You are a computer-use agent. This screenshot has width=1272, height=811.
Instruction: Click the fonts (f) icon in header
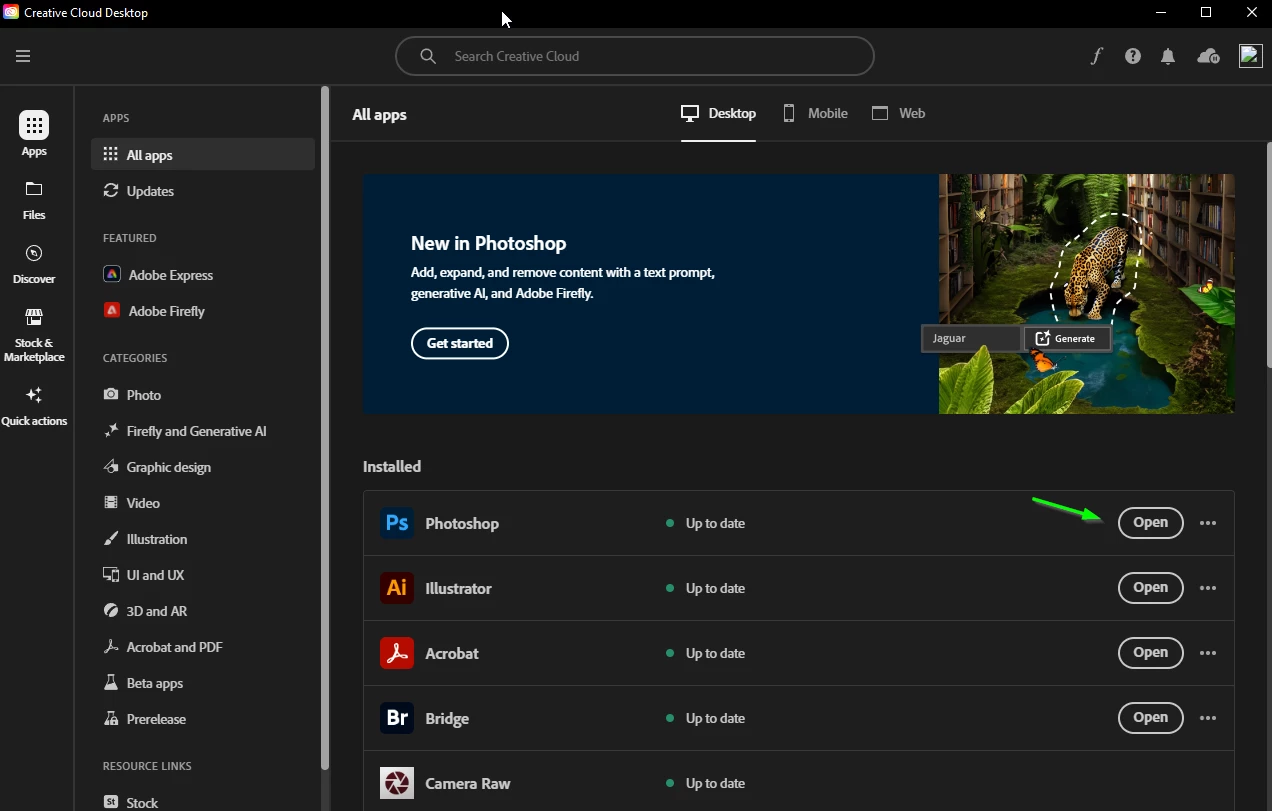(1096, 56)
